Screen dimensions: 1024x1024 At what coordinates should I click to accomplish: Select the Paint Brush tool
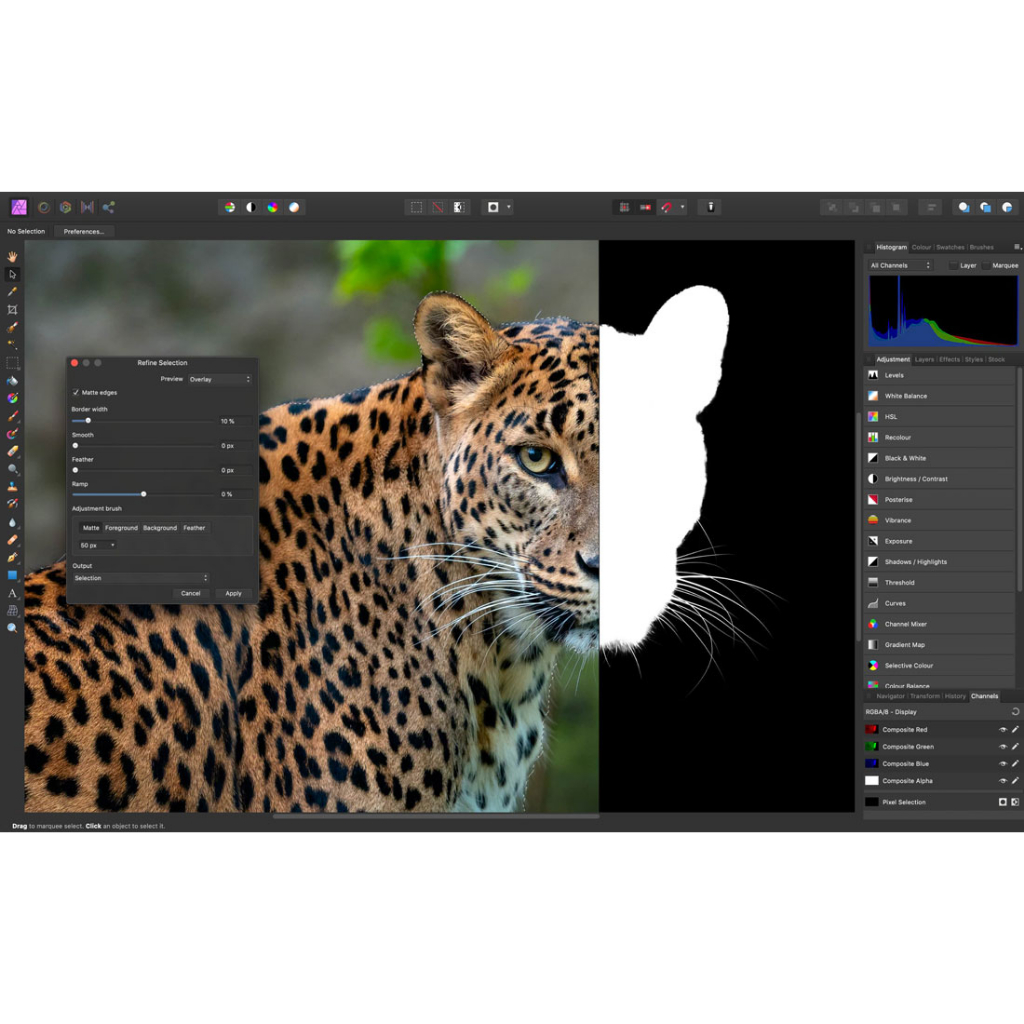pos(12,416)
